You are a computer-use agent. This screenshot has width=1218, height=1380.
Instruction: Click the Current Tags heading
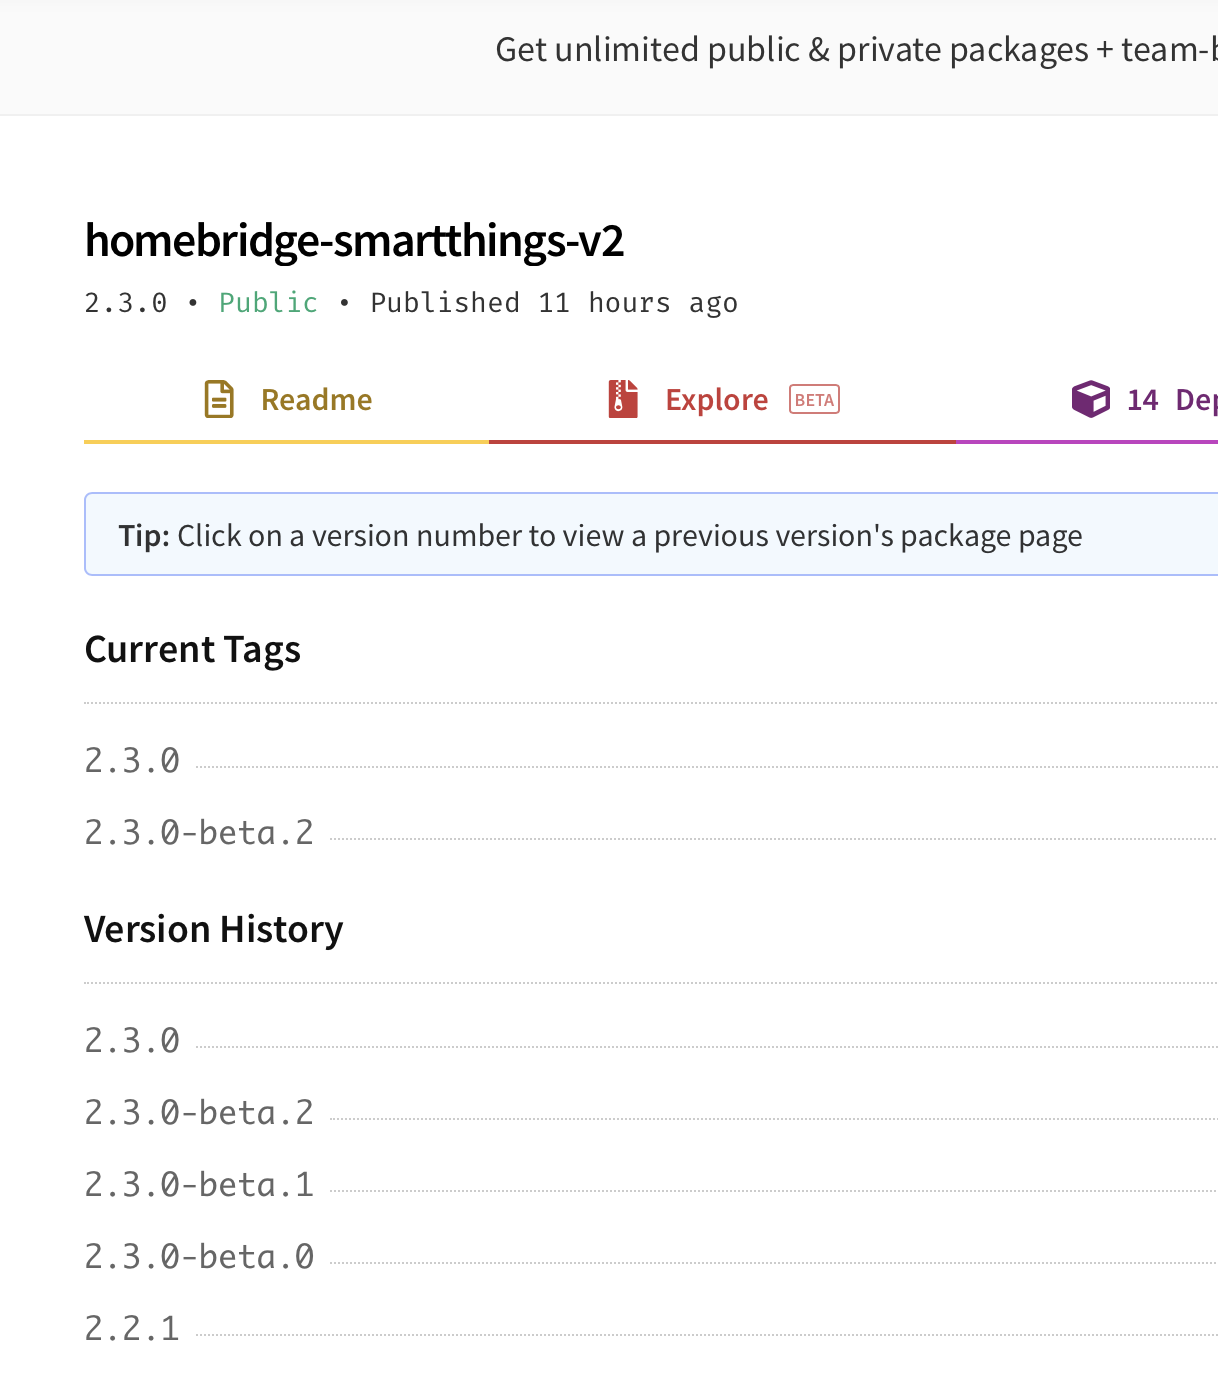click(x=192, y=649)
